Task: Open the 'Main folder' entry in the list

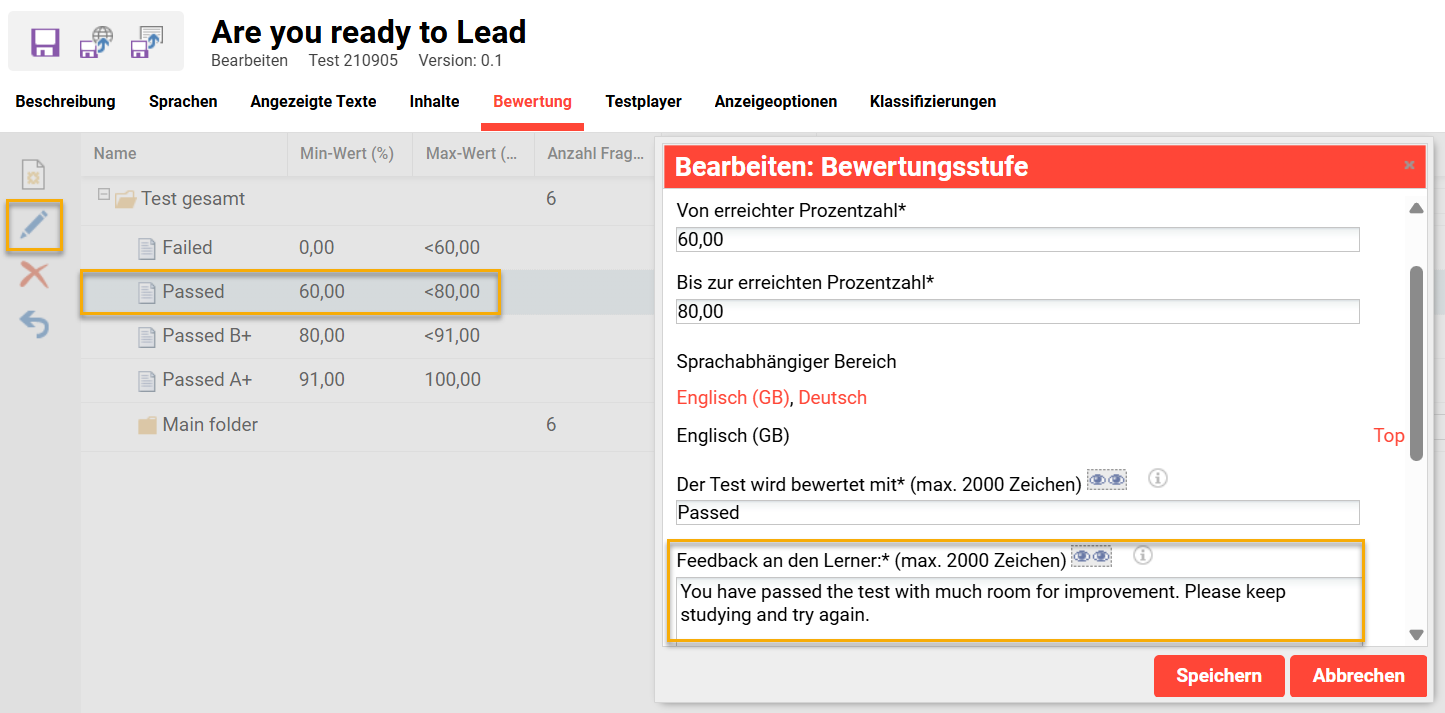Action: [210, 424]
